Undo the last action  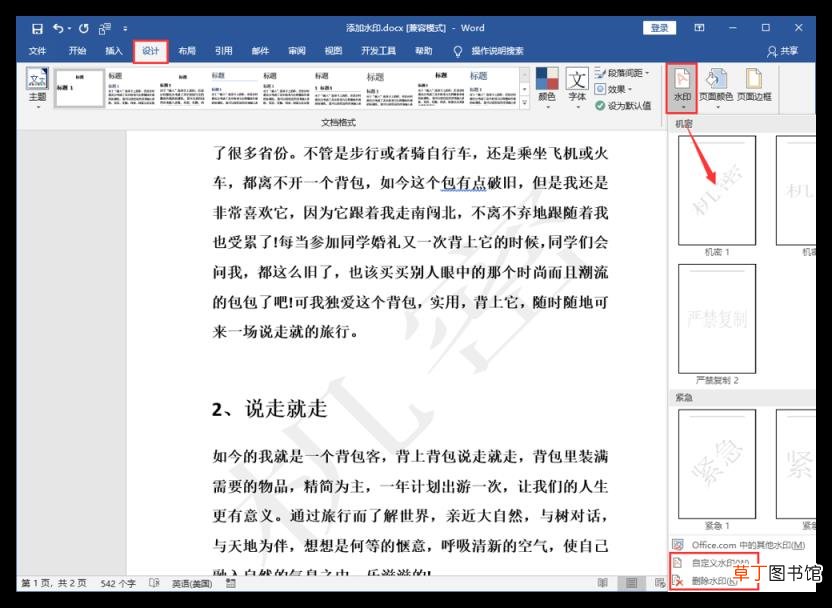(58, 29)
